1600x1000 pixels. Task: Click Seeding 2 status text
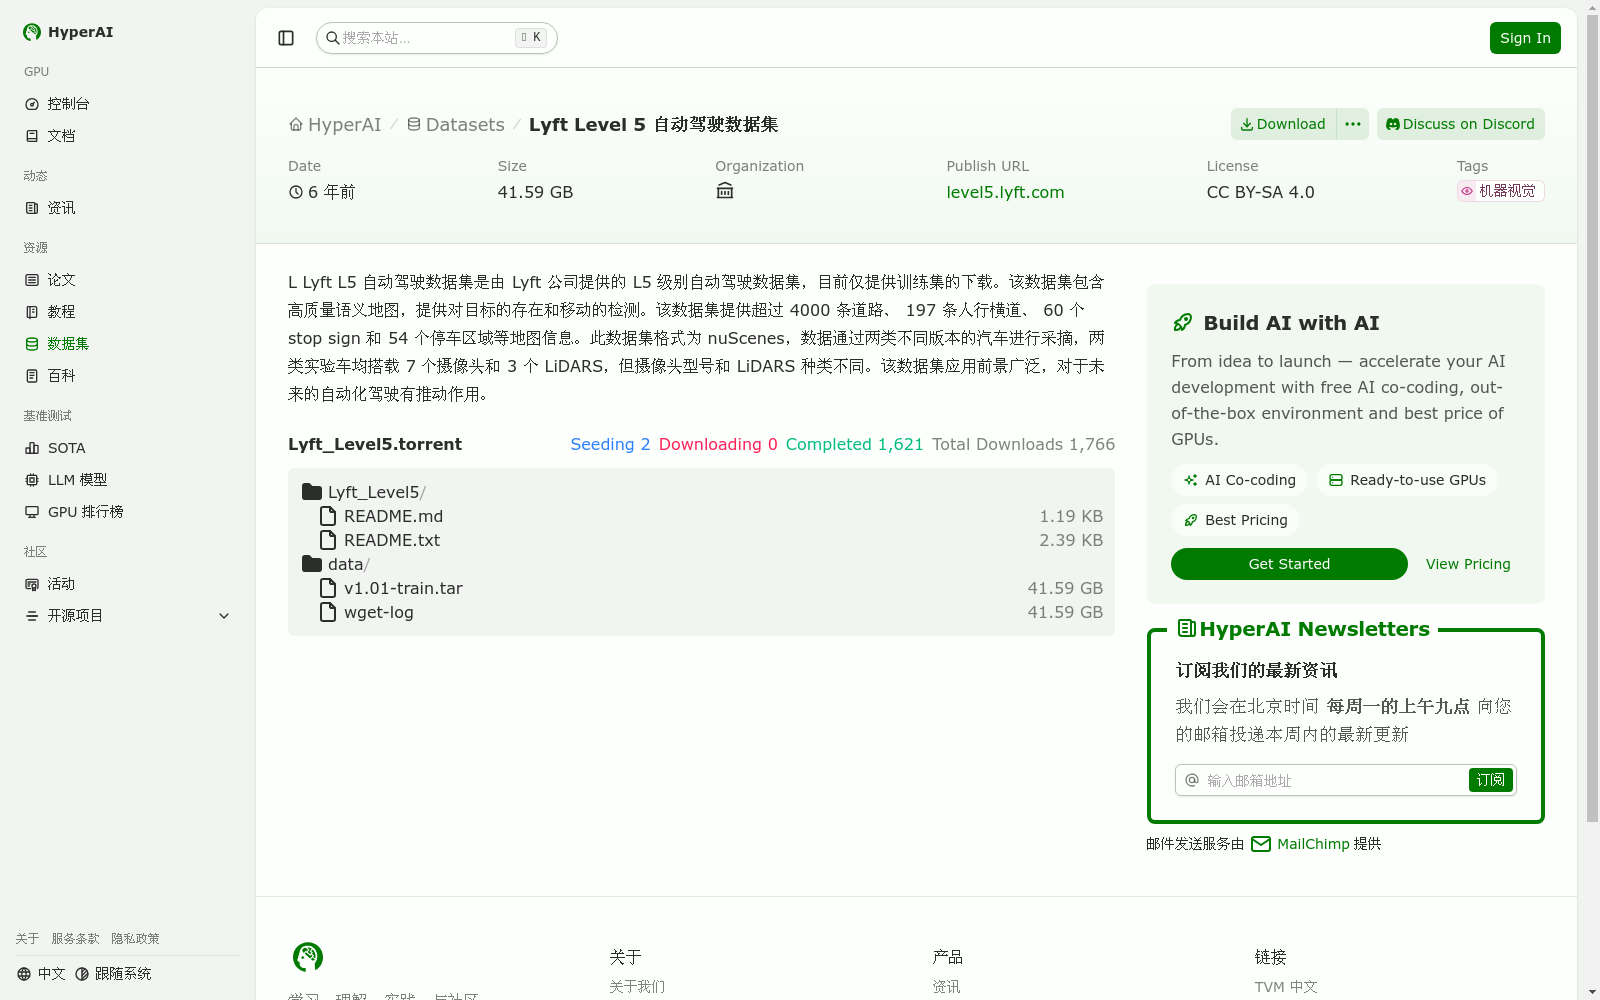(610, 444)
